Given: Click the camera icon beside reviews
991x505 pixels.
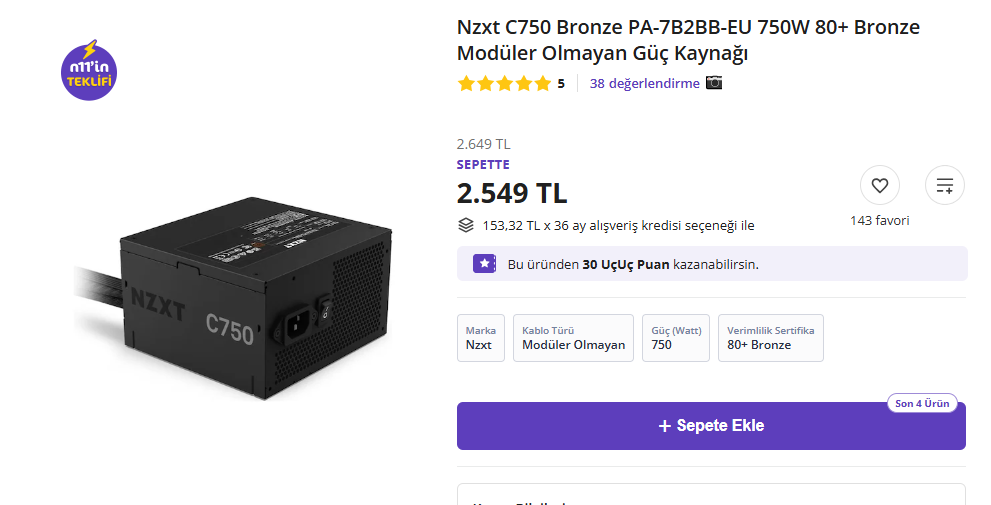Looking at the screenshot, I should click(x=714, y=83).
